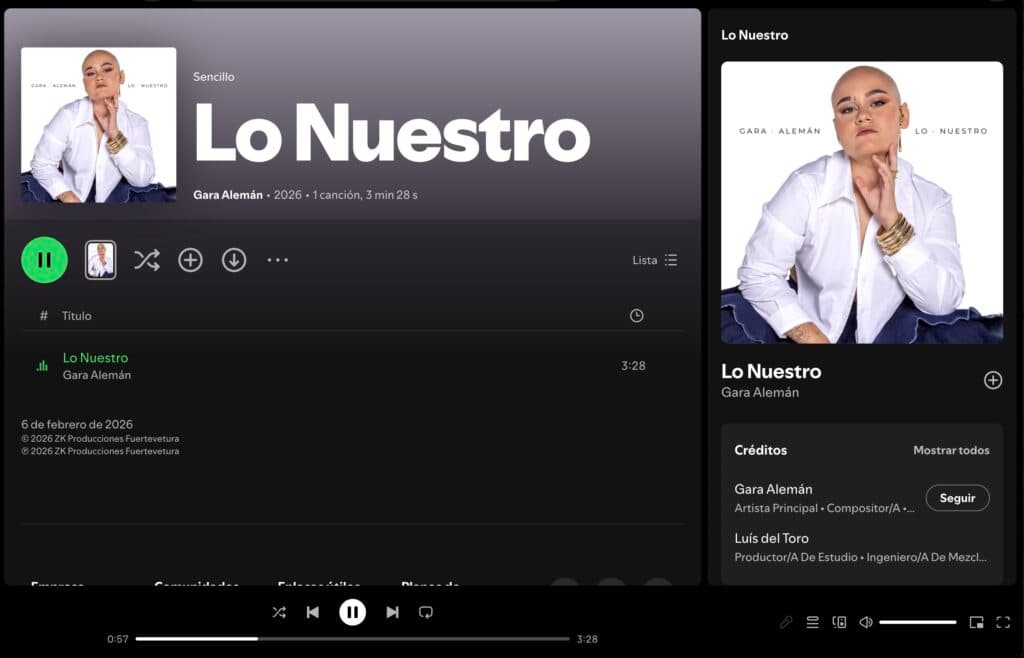Screen dimensions: 1024x658
Task: Enable repeat with the repeat icon
Action: 426,612
